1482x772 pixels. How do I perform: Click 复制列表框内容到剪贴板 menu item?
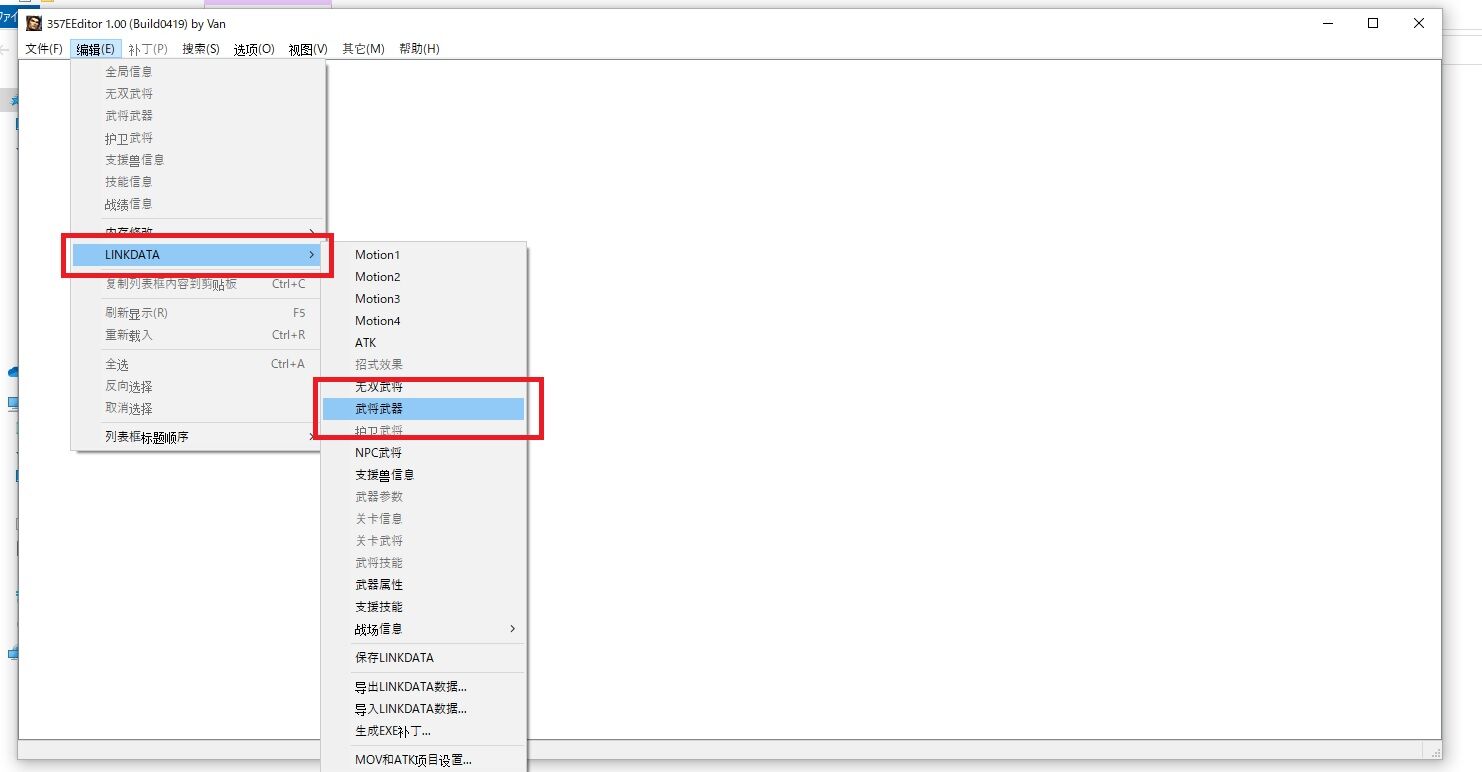(x=198, y=284)
